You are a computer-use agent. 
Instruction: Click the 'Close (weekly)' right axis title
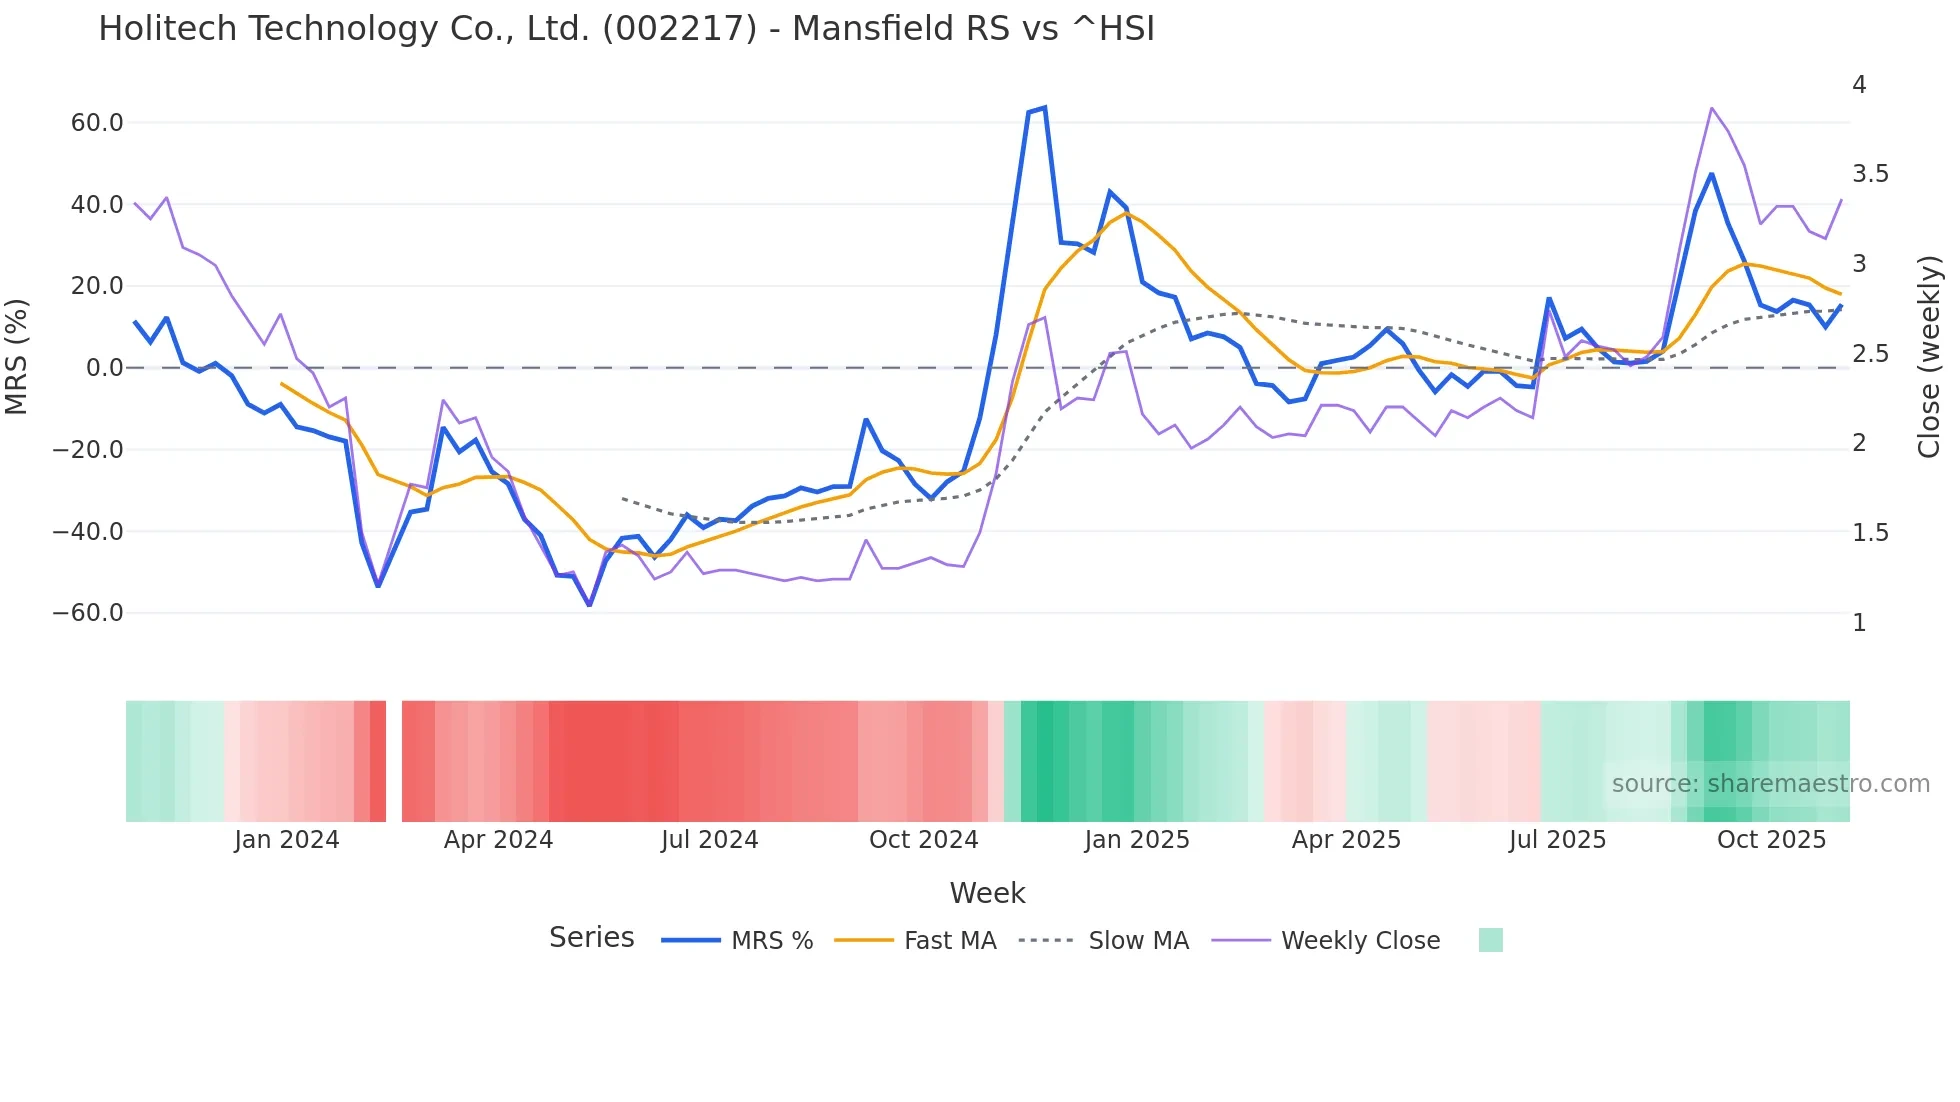(x=1929, y=356)
